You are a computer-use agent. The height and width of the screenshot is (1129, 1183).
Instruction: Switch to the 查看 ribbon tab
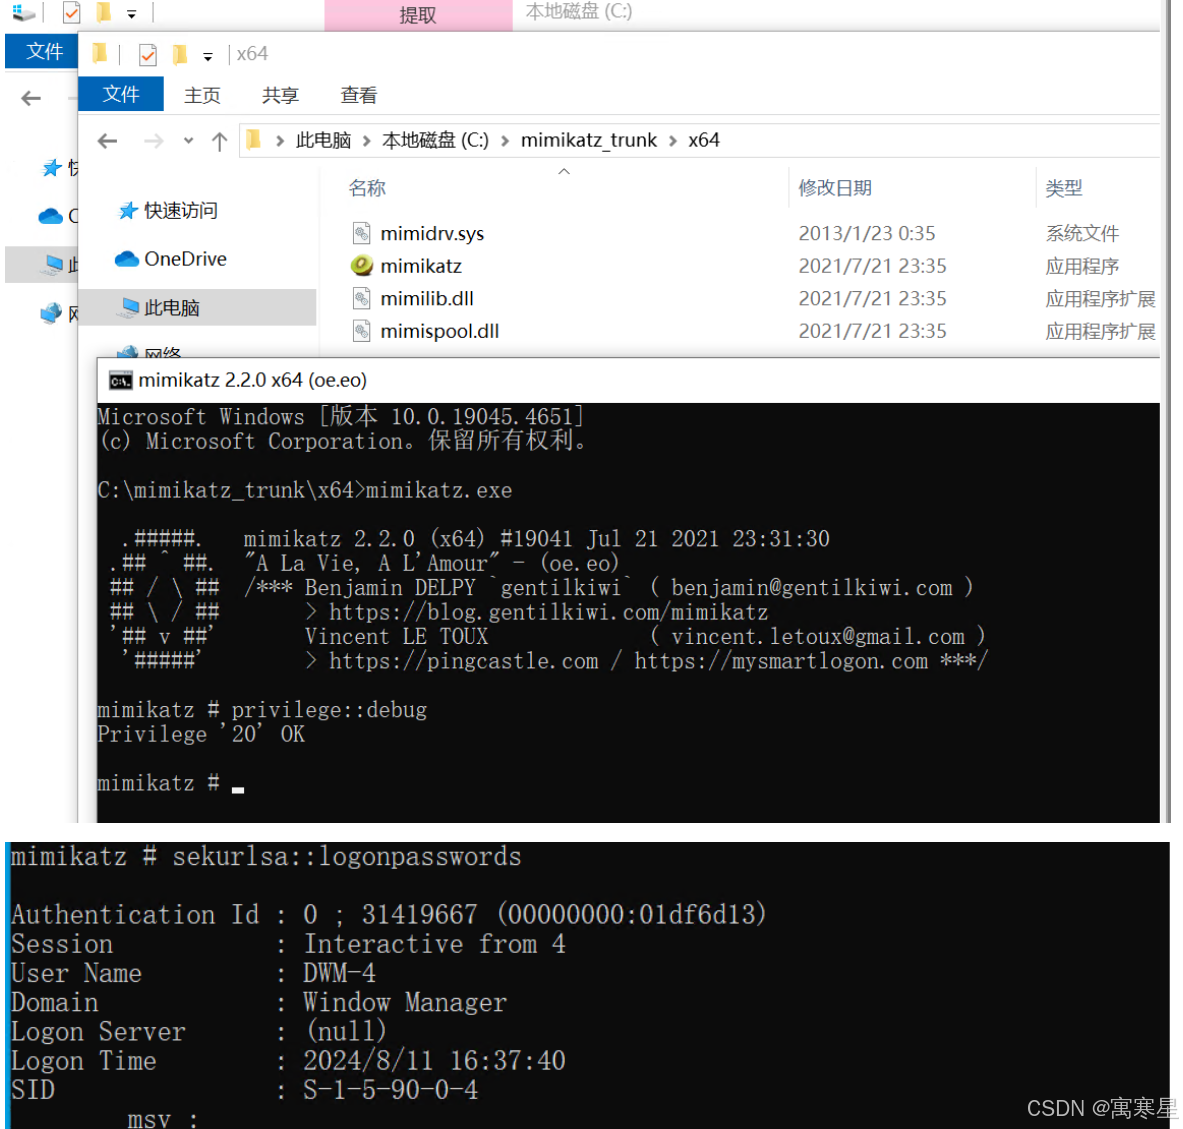click(358, 95)
